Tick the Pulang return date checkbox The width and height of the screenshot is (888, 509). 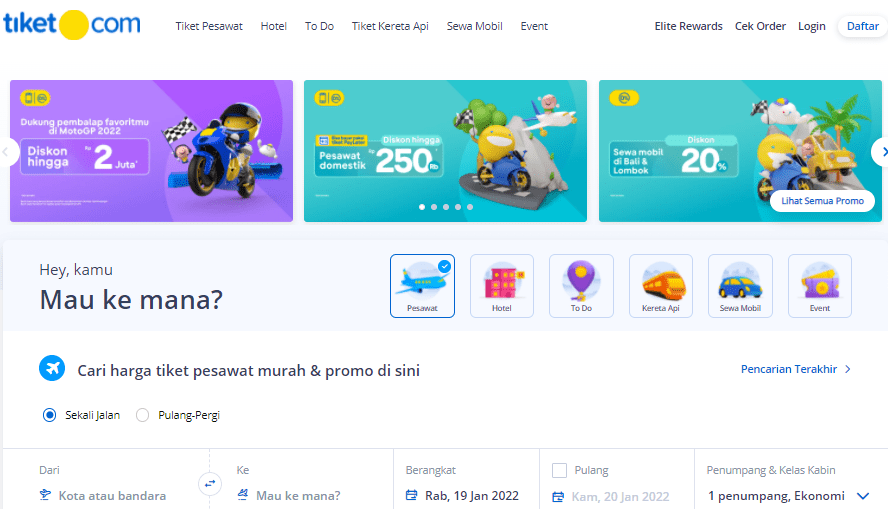559,470
